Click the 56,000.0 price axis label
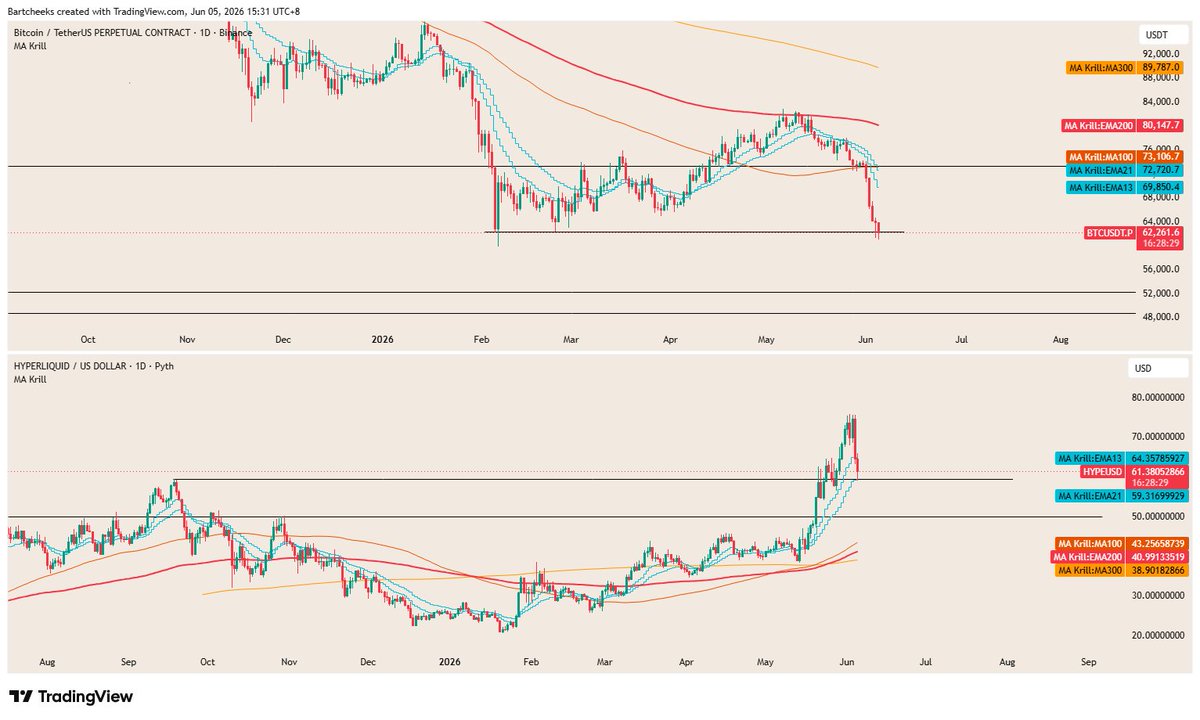Screen dimensions: 1200x720 [x=1160, y=269]
